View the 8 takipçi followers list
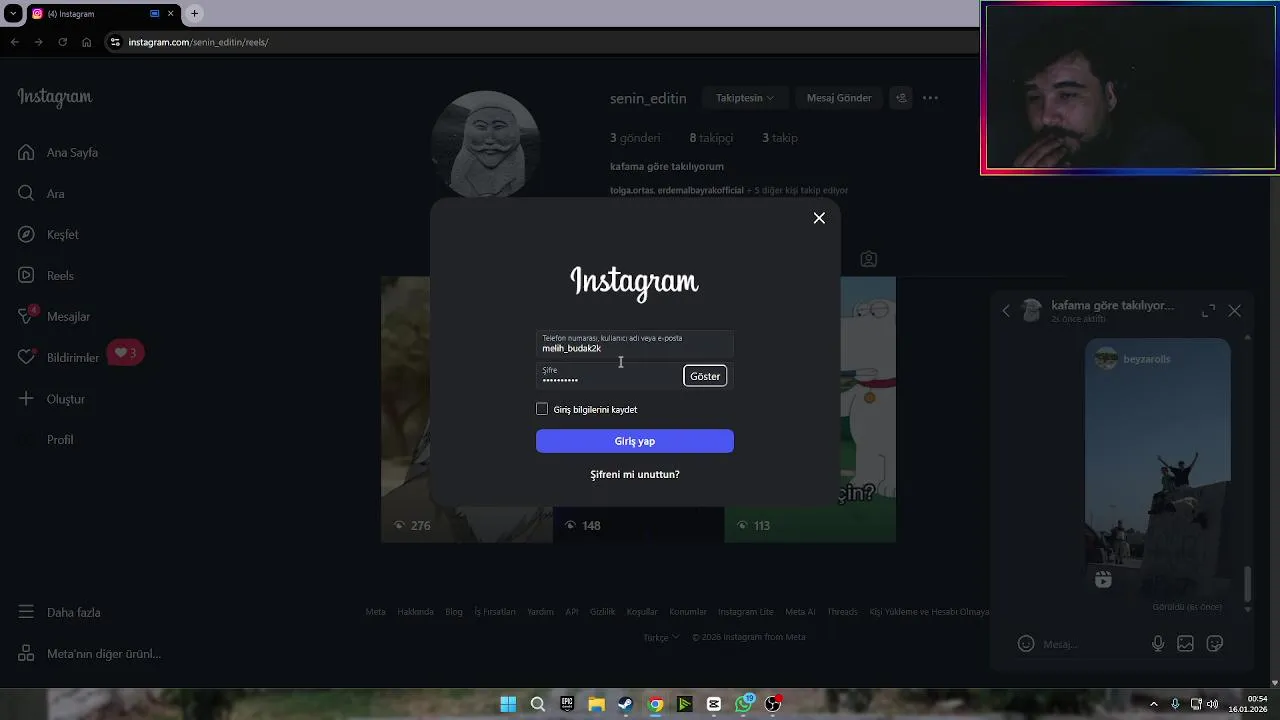This screenshot has height=720, width=1280. [711, 138]
